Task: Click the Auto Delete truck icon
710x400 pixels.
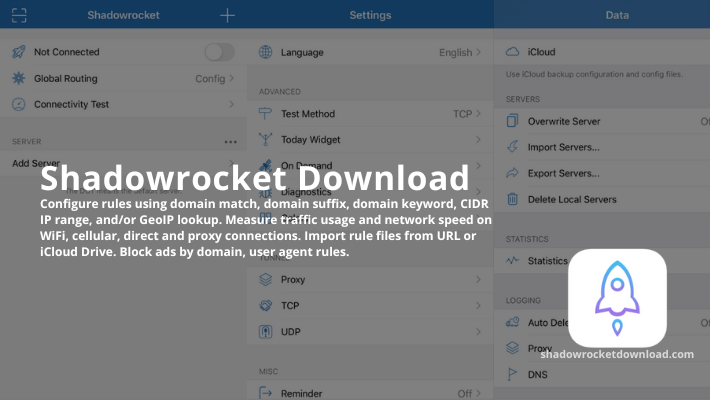Action: [x=512, y=322]
